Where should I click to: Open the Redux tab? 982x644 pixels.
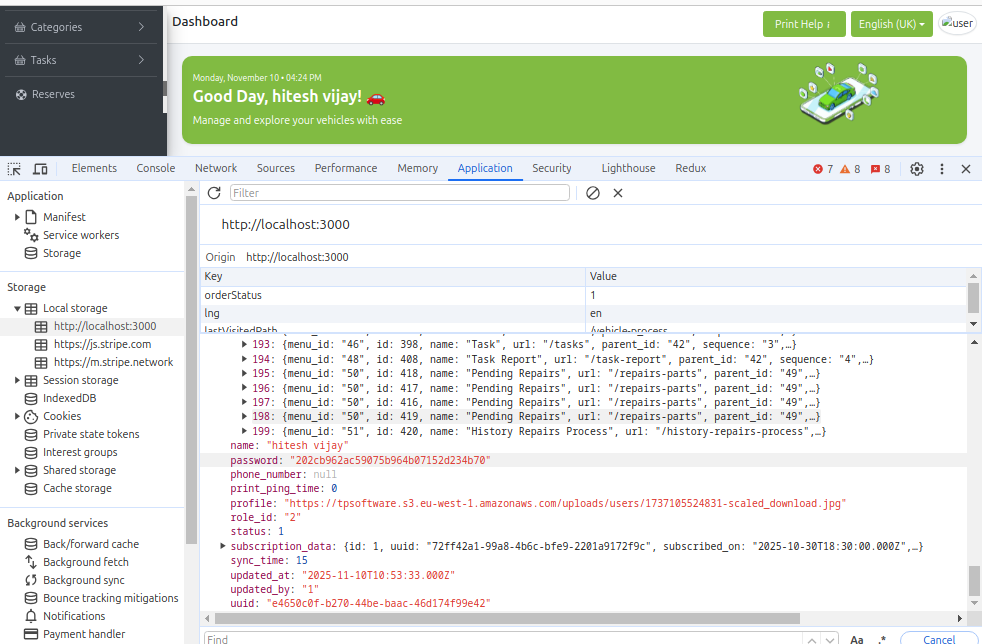[x=691, y=169]
